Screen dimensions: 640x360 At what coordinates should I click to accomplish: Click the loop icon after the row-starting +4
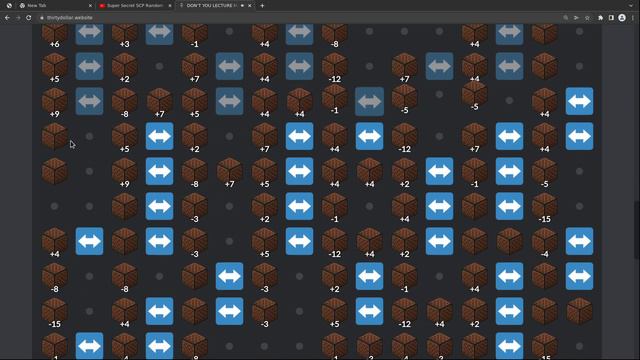89,241
